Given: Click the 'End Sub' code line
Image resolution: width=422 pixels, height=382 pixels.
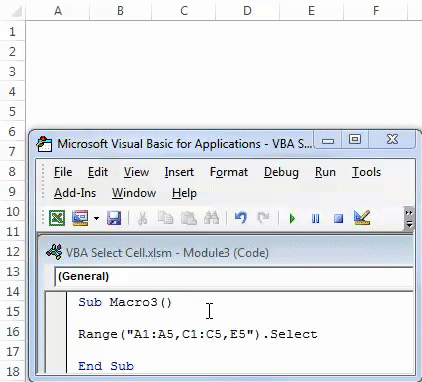Looking at the screenshot, I should pos(106,366).
